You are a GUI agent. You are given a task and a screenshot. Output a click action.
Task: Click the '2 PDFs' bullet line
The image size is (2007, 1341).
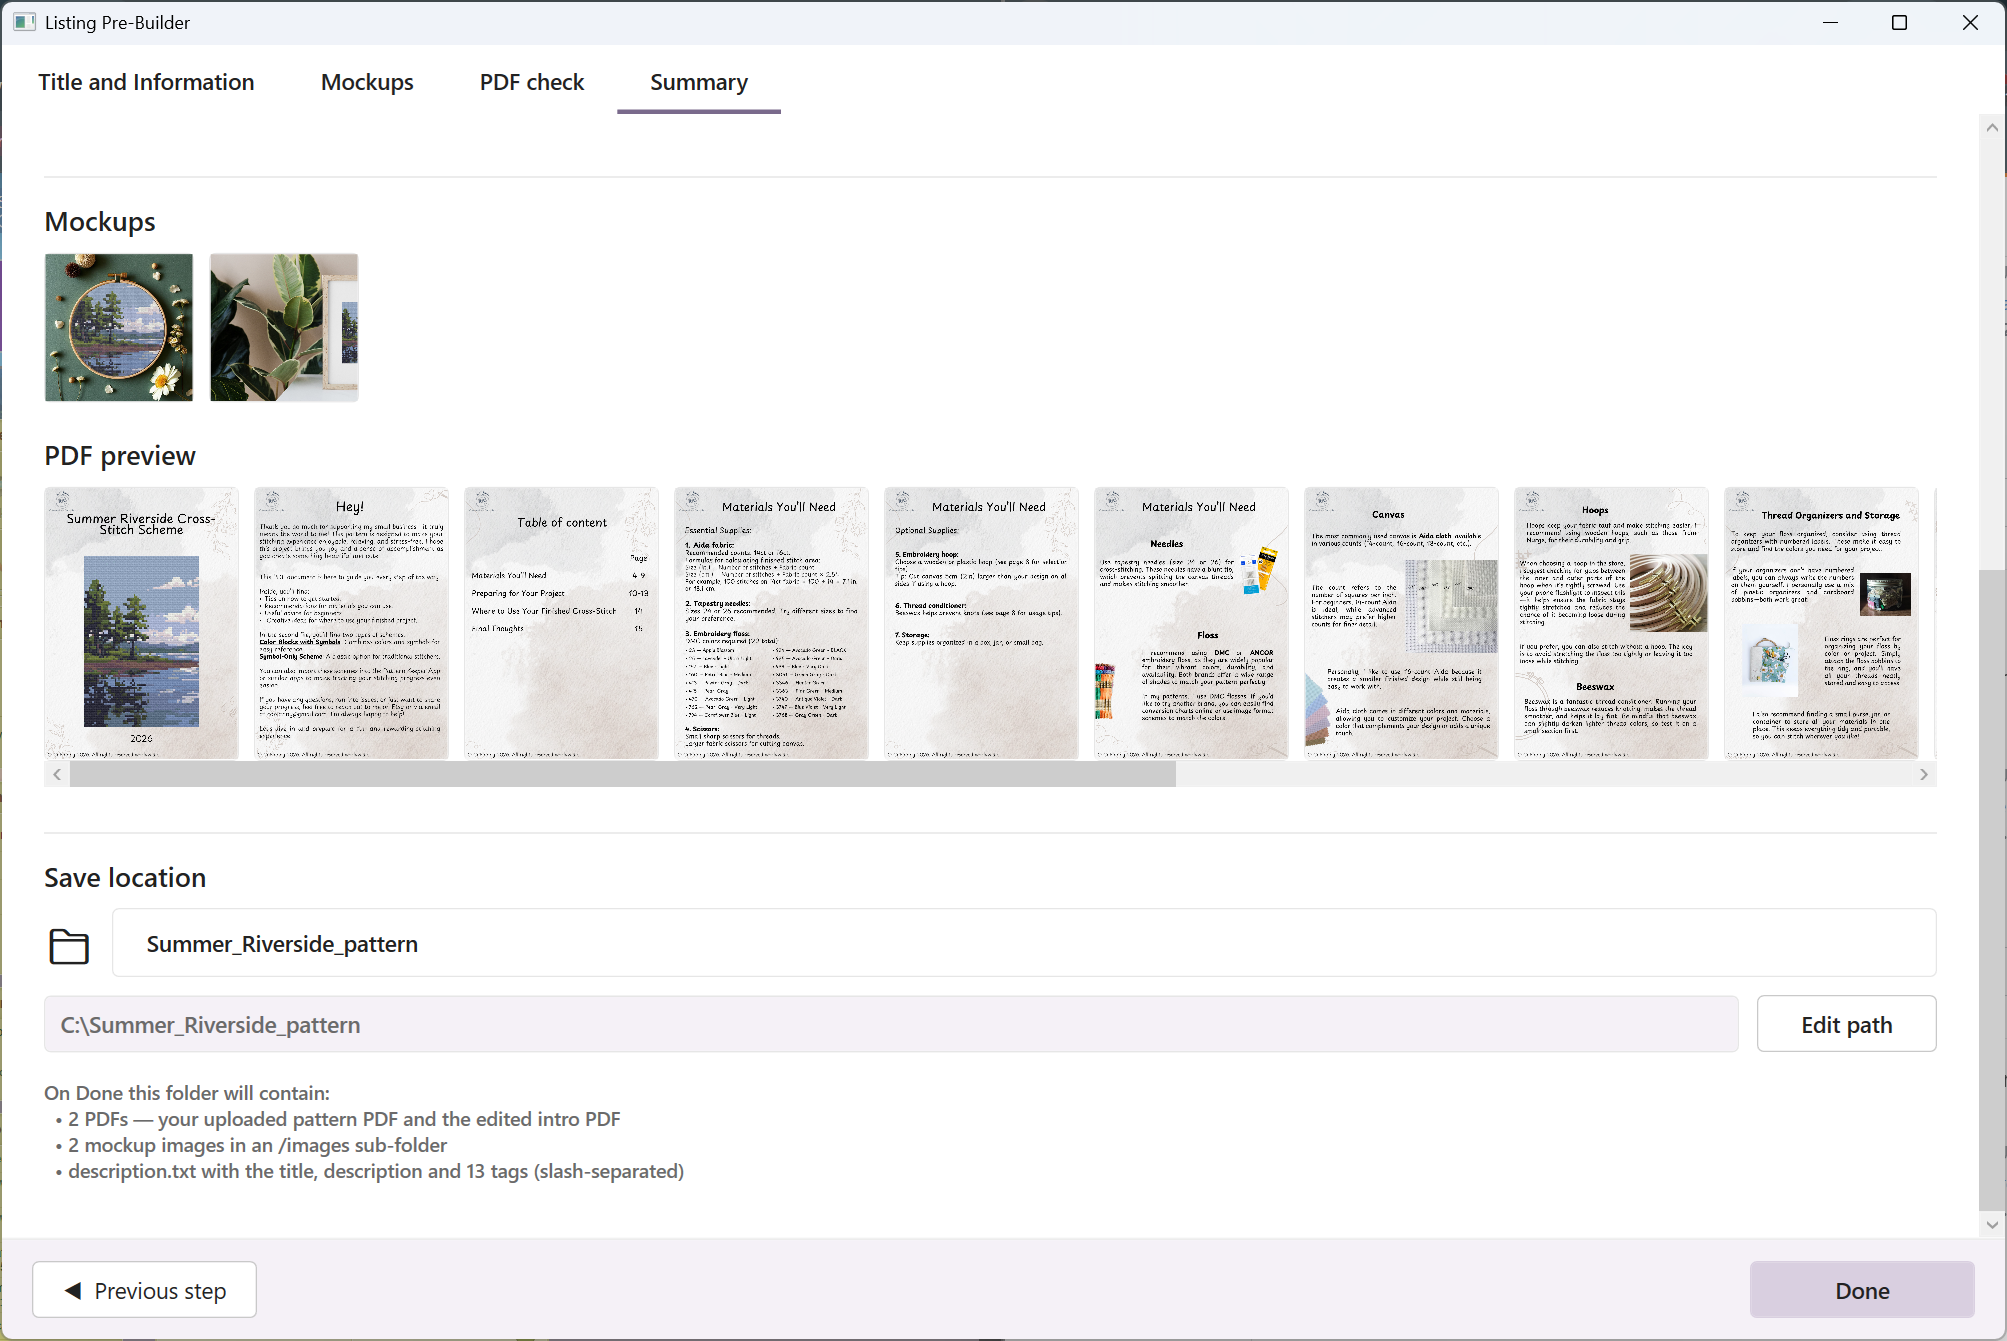(x=338, y=1119)
